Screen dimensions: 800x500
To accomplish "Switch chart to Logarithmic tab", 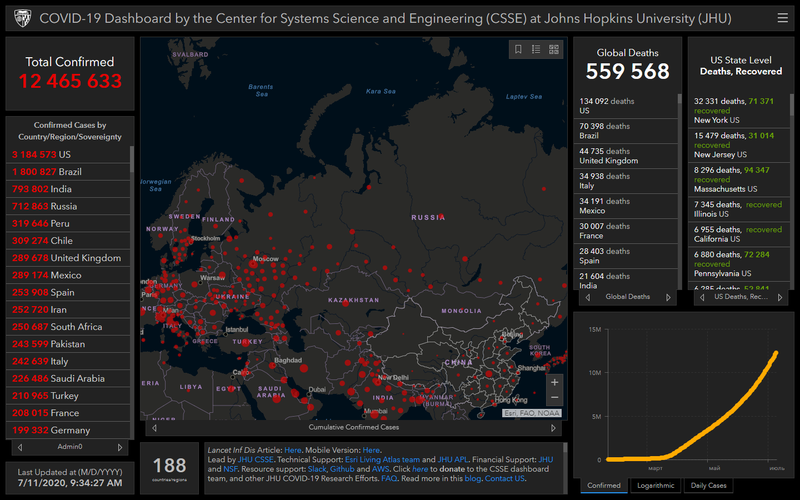I will click(657, 486).
